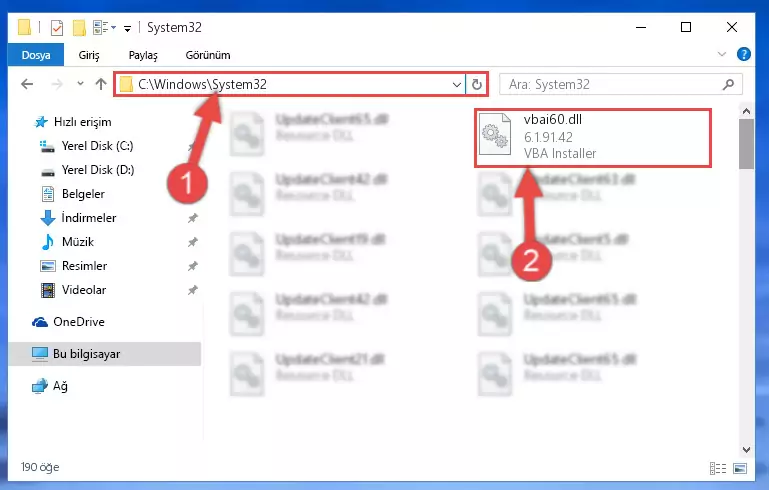Expand the address bar history dropdown
Image resolution: width=769 pixels, height=490 pixels.
457,84
